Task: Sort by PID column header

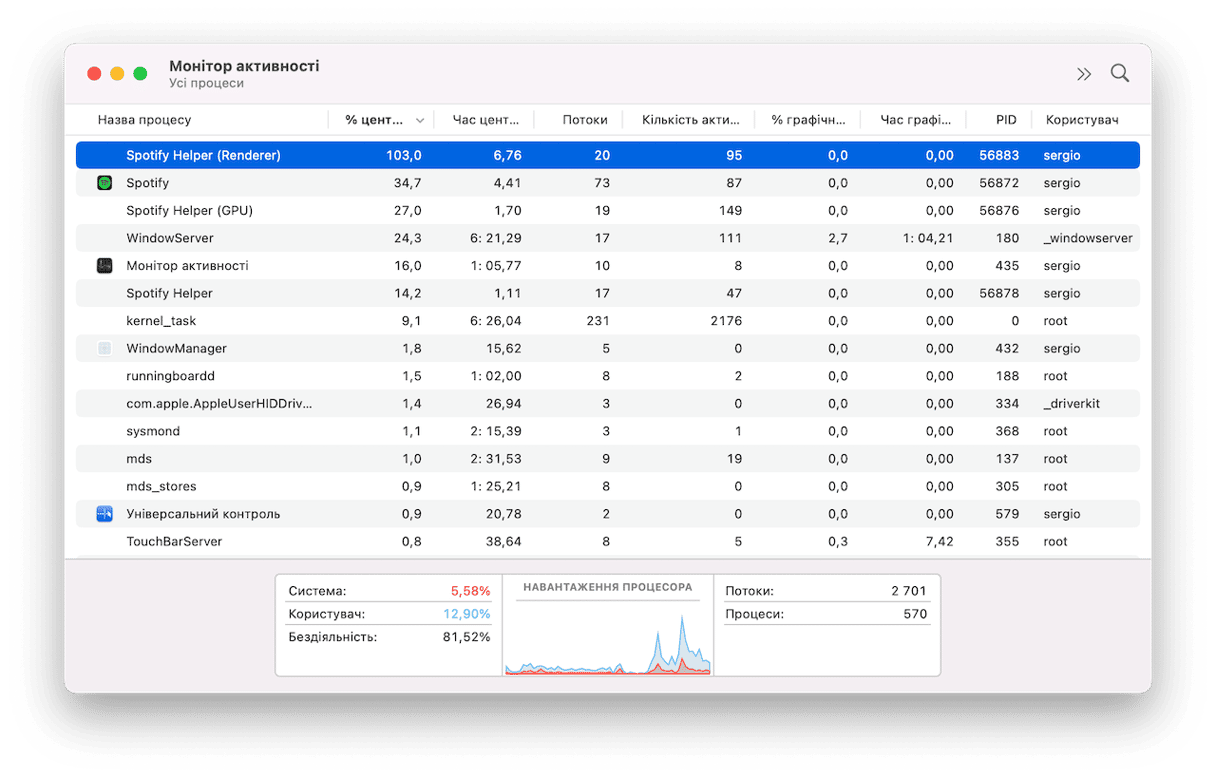Action: [1005, 120]
